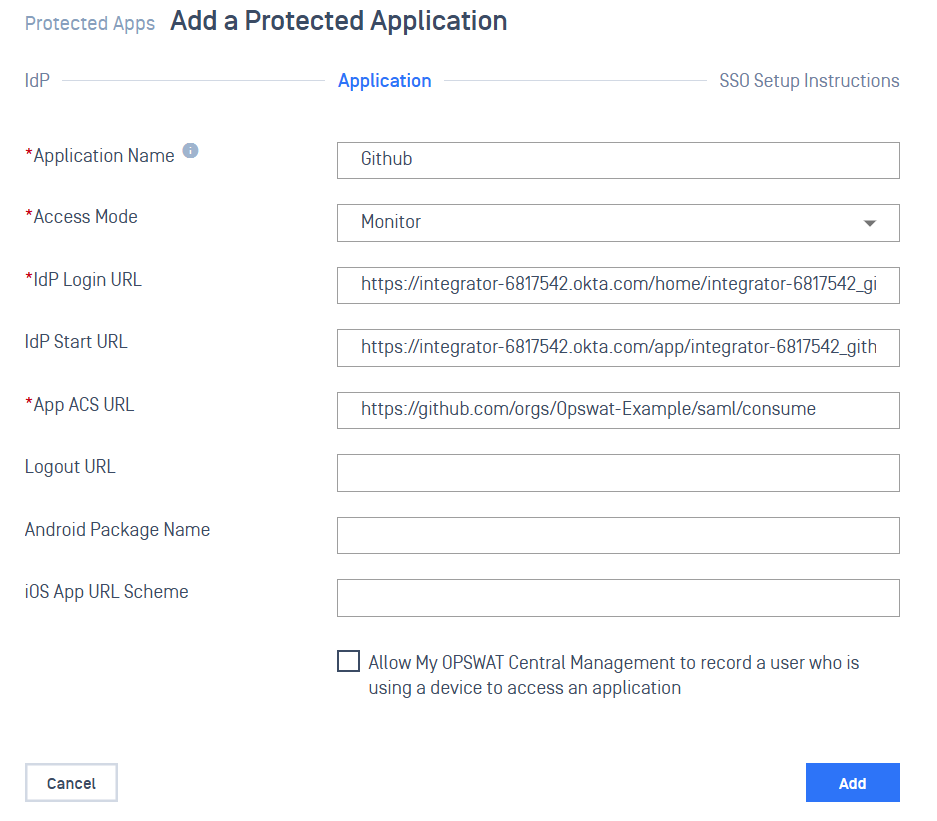The image size is (937, 821).
Task: Open the Monitor access mode combo box
Action: point(600,223)
